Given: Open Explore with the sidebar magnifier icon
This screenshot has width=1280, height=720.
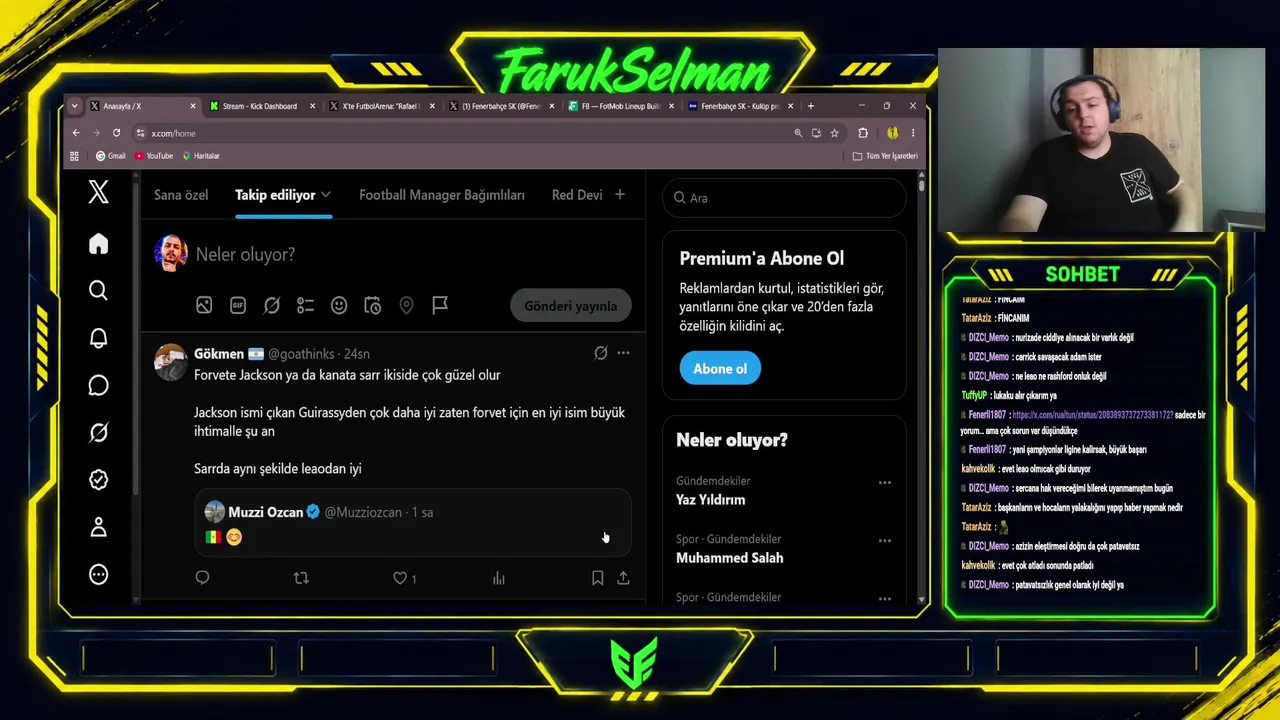Looking at the screenshot, I should [x=98, y=290].
